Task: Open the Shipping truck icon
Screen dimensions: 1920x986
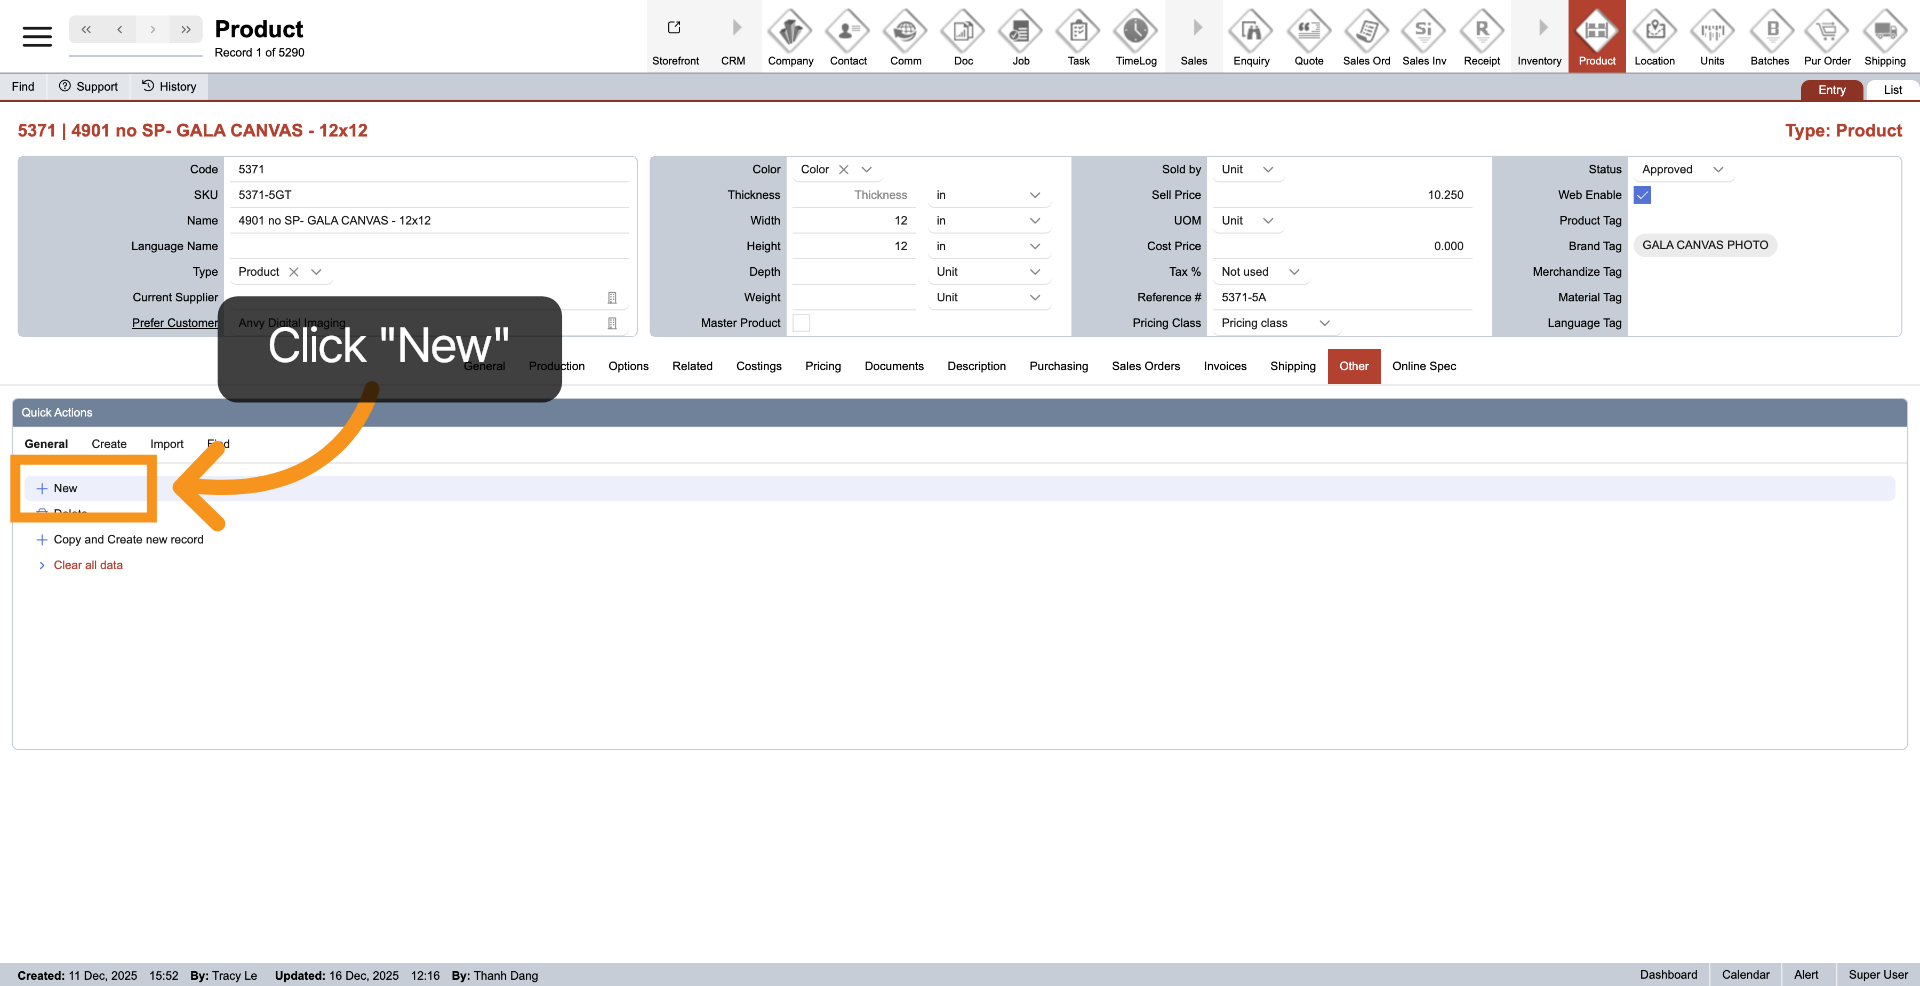Action: [x=1884, y=32]
